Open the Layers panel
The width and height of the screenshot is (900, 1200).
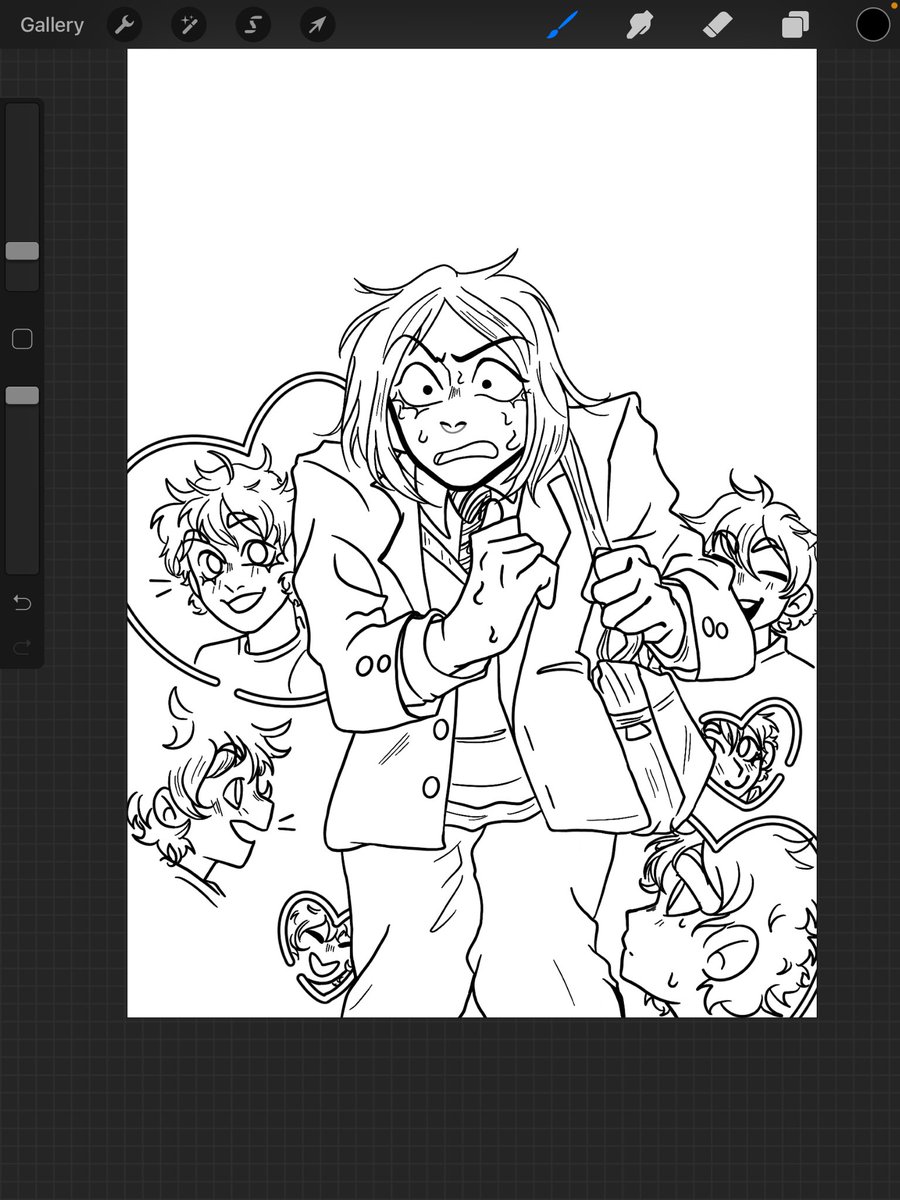795,25
